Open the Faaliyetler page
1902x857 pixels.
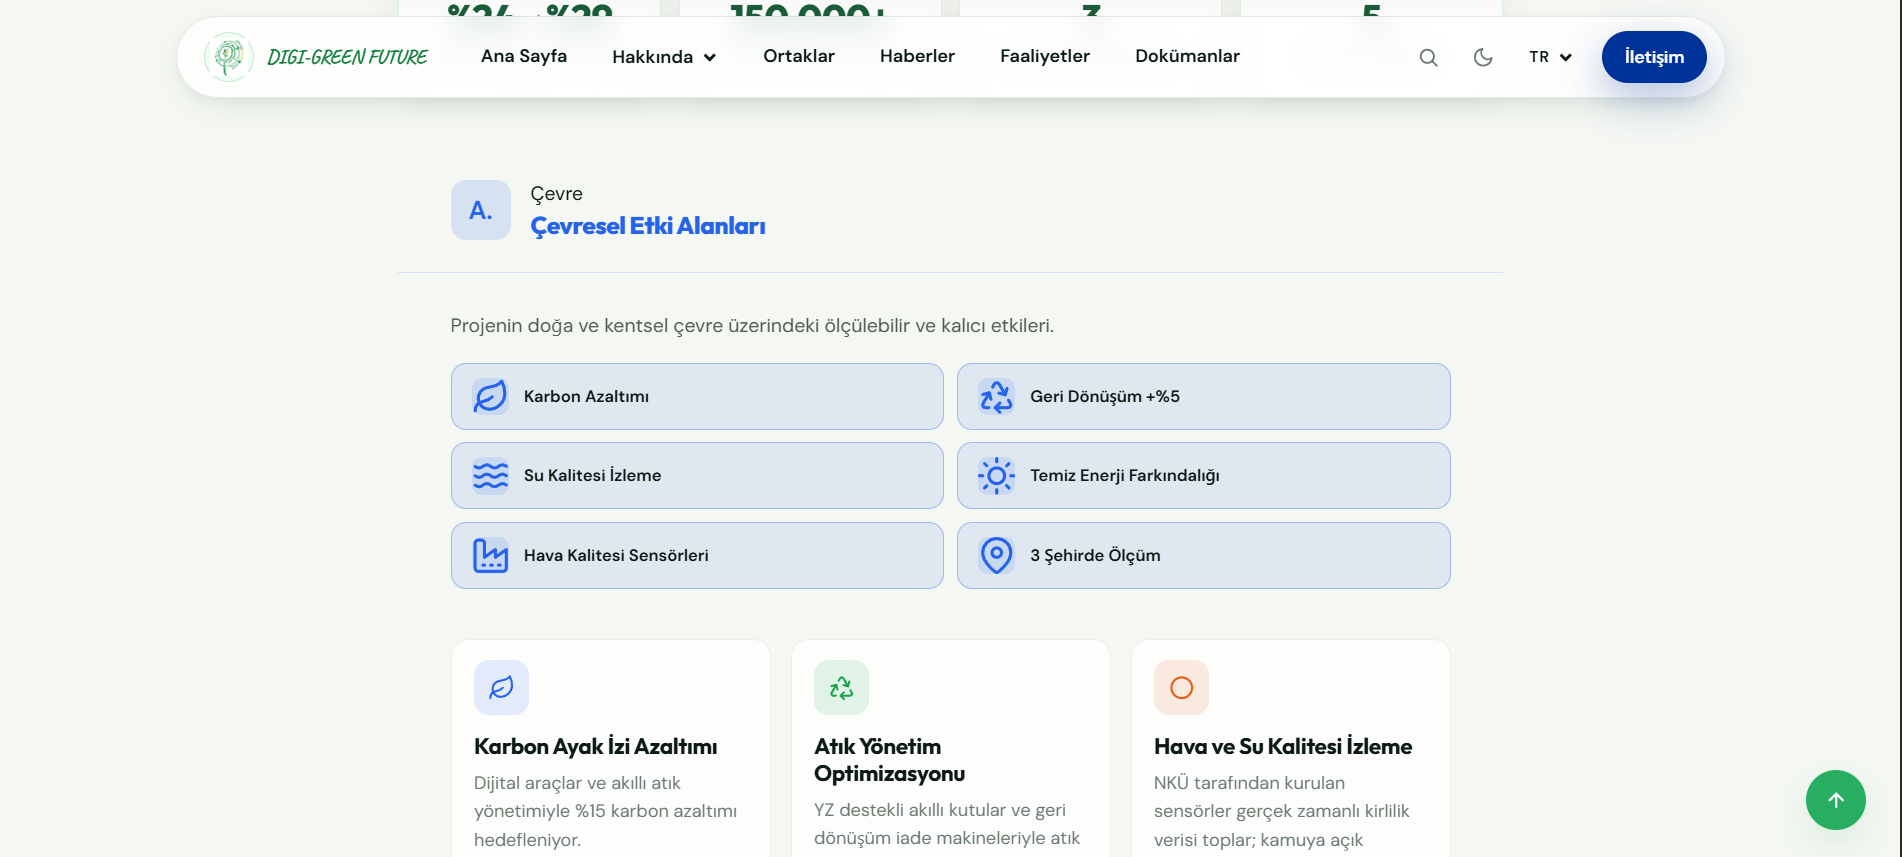tap(1045, 56)
